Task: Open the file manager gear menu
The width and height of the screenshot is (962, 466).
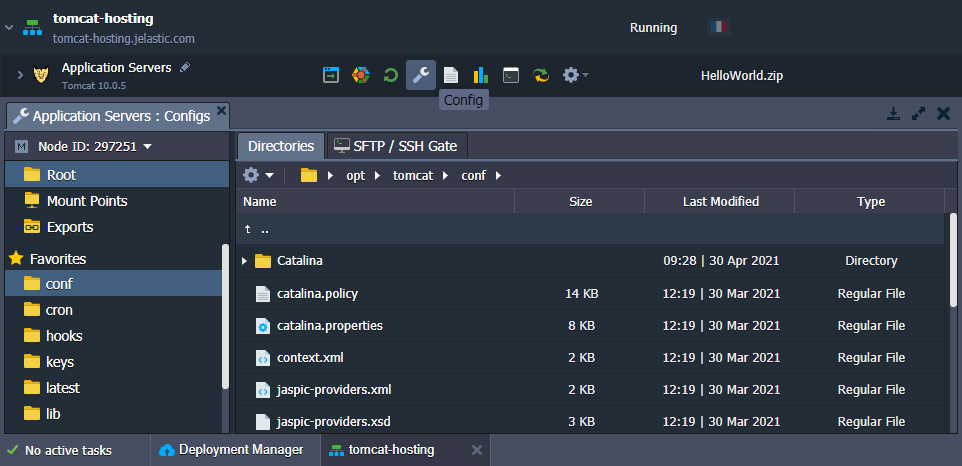Action: 259,175
